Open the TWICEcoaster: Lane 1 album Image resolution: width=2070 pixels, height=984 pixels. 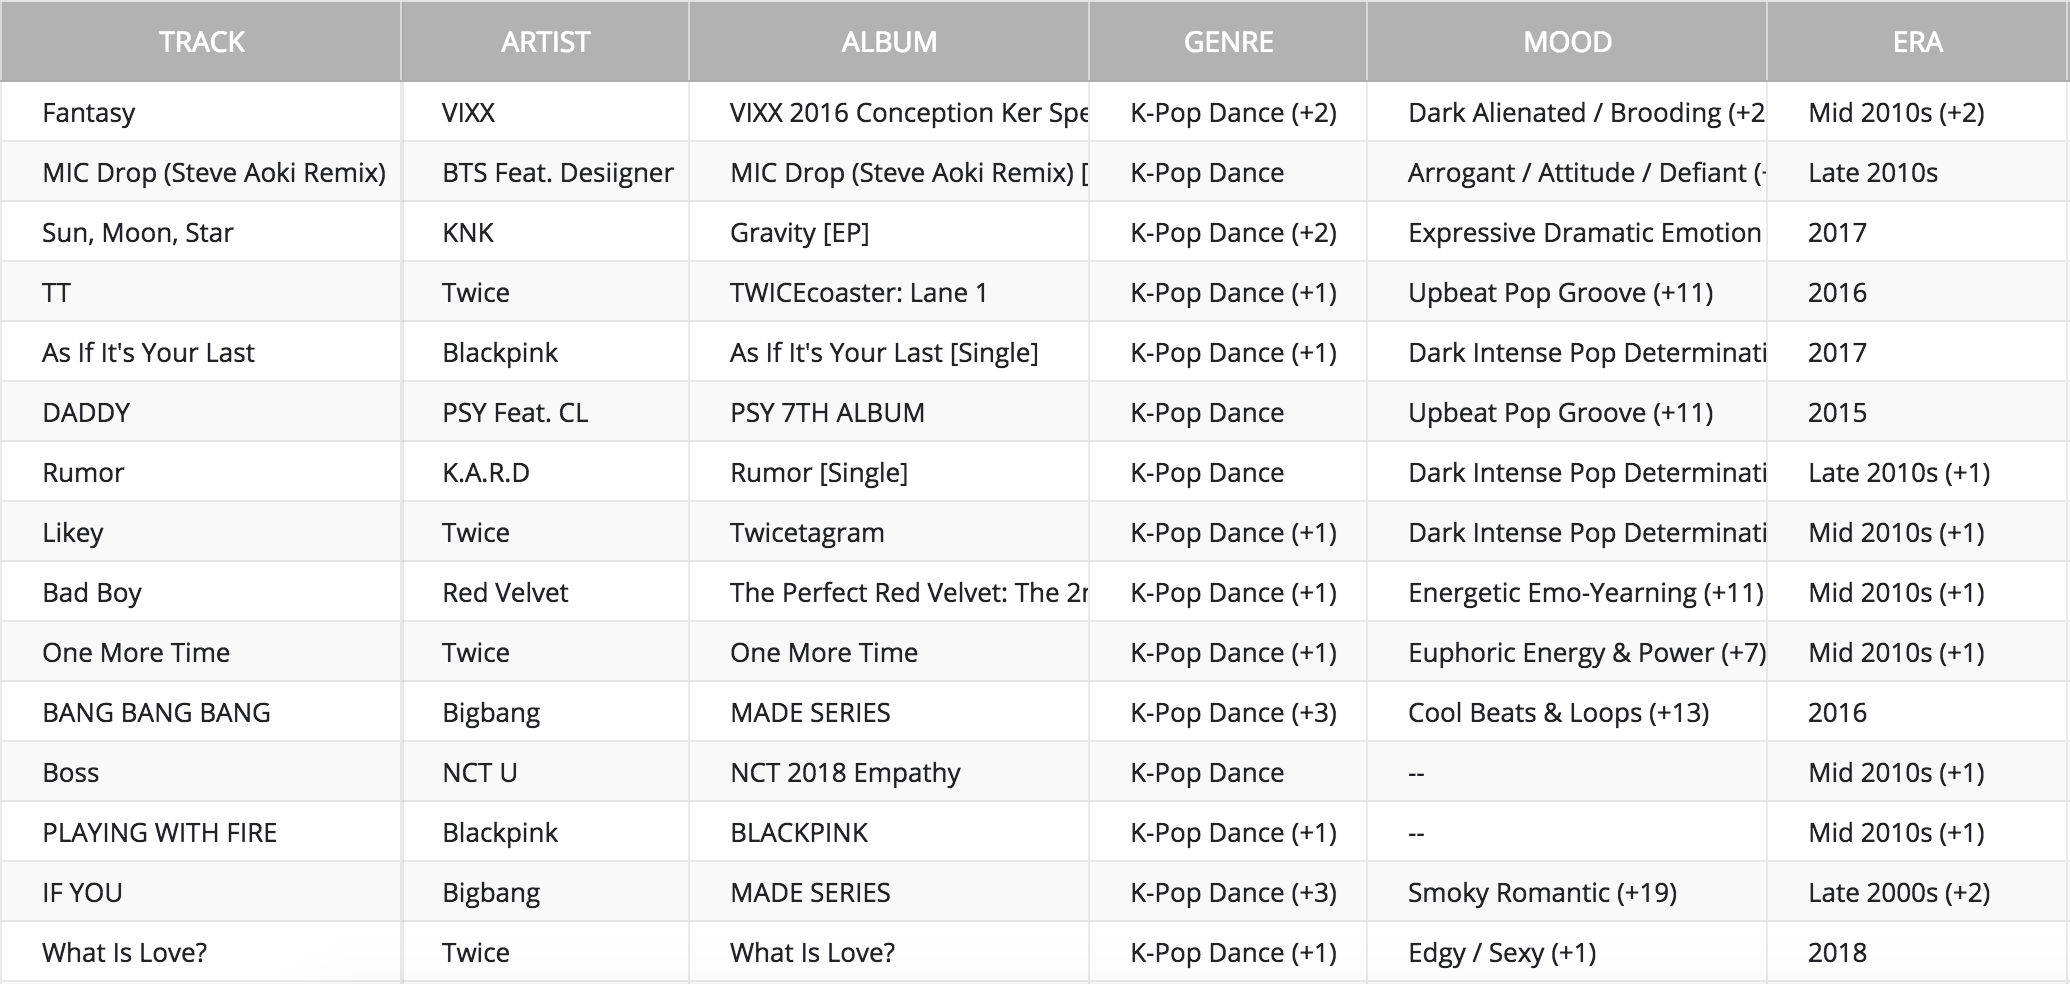[859, 293]
